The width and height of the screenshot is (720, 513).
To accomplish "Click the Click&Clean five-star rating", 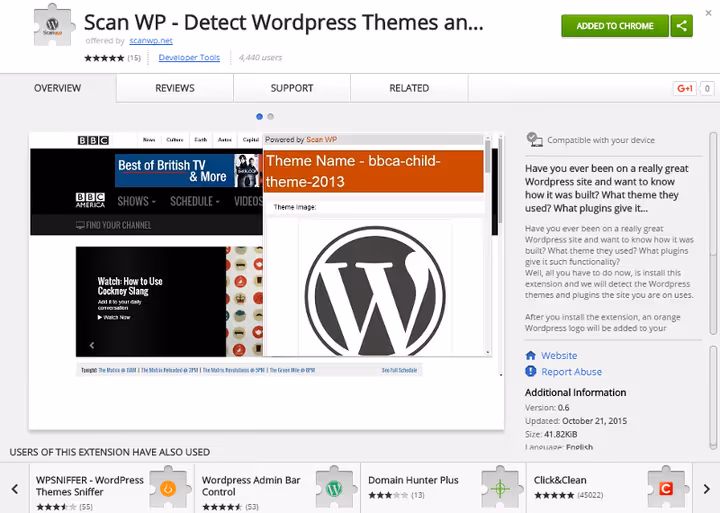I will click(x=554, y=495).
